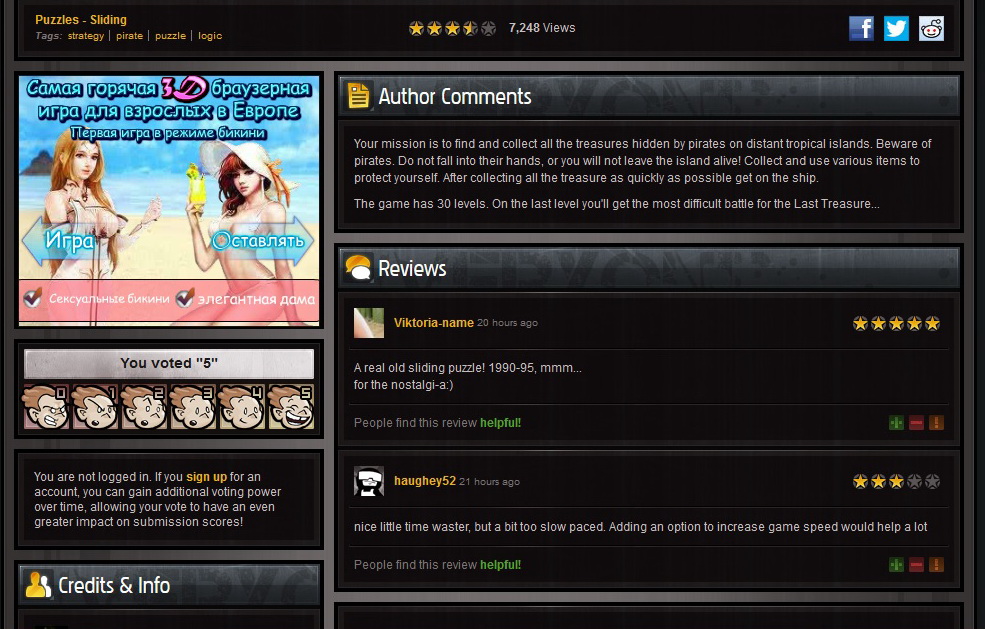Open Viktoria-name's avatar picture
Viewport: 985px width, 629px height.
click(369, 323)
